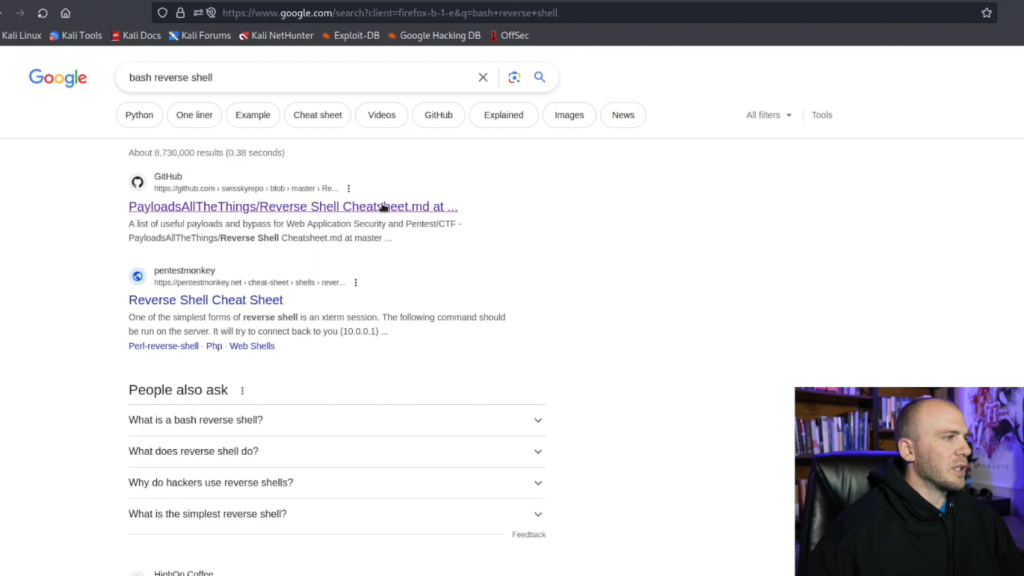Click the About 8,730,000 results text
Viewport: 1024px width, 576px height.
pos(206,153)
